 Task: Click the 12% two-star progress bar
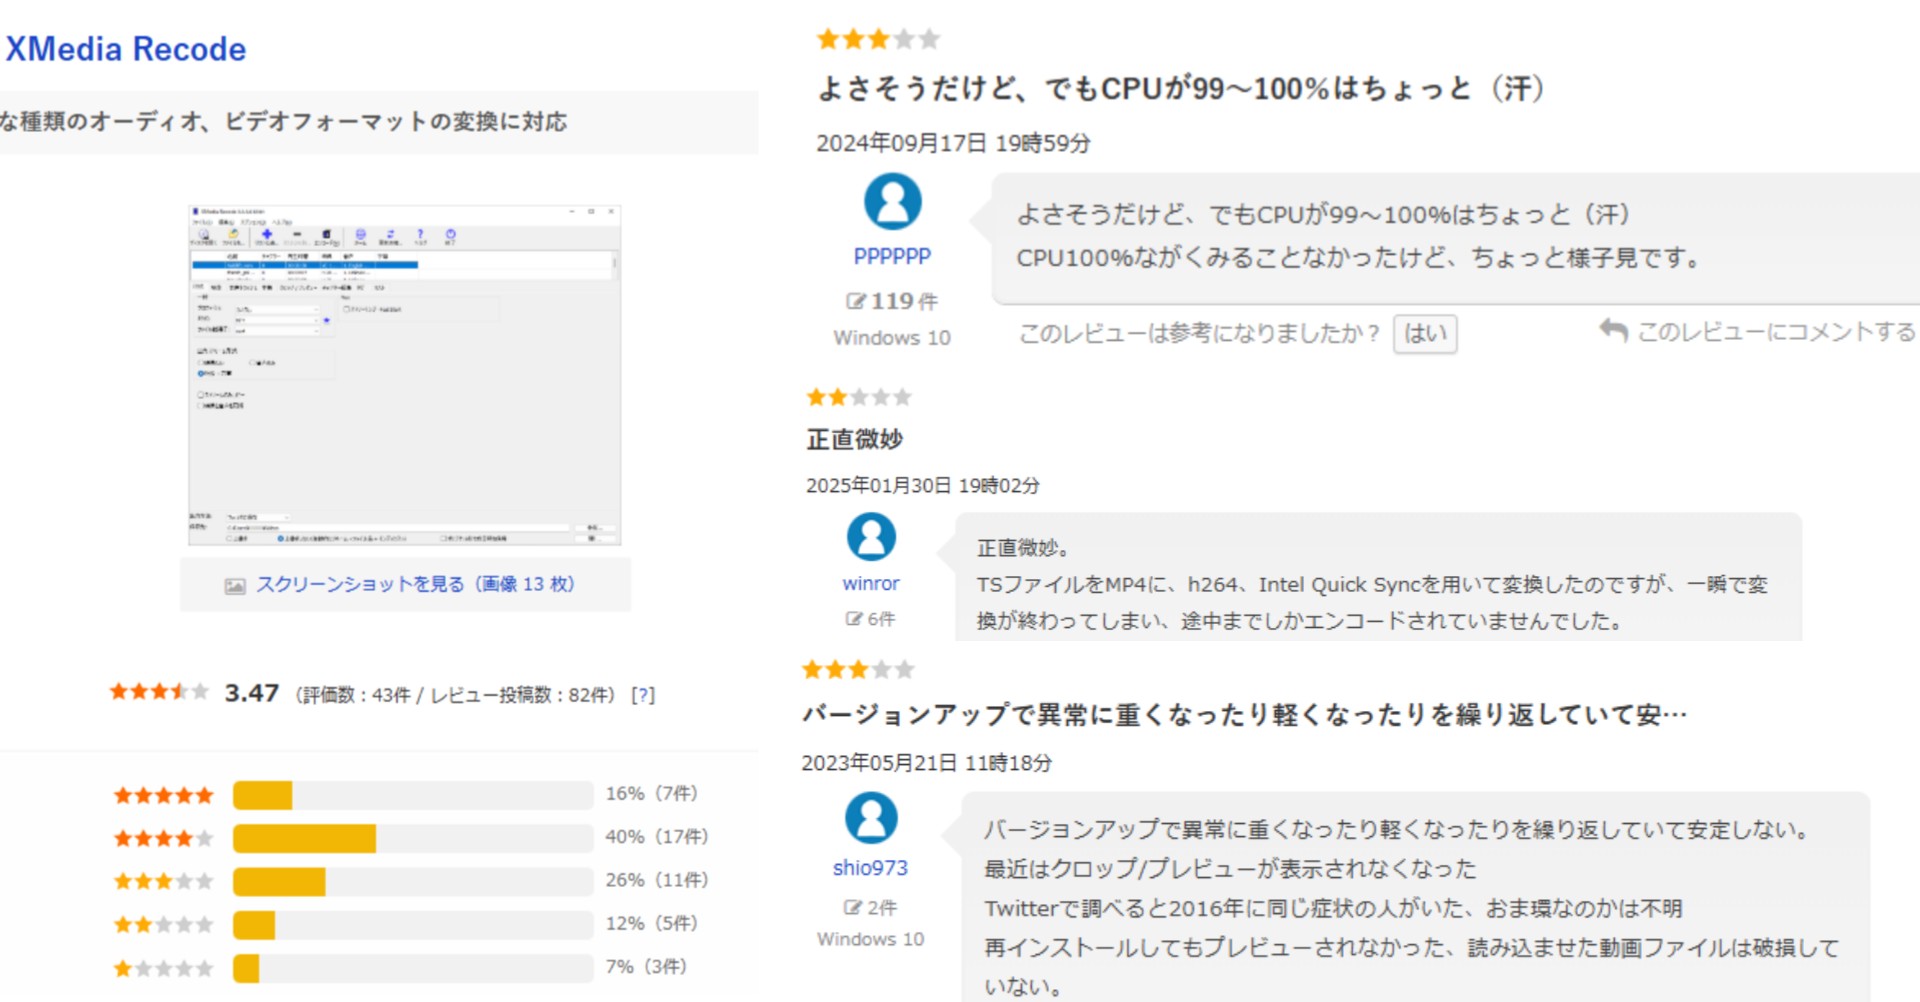click(413, 925)
